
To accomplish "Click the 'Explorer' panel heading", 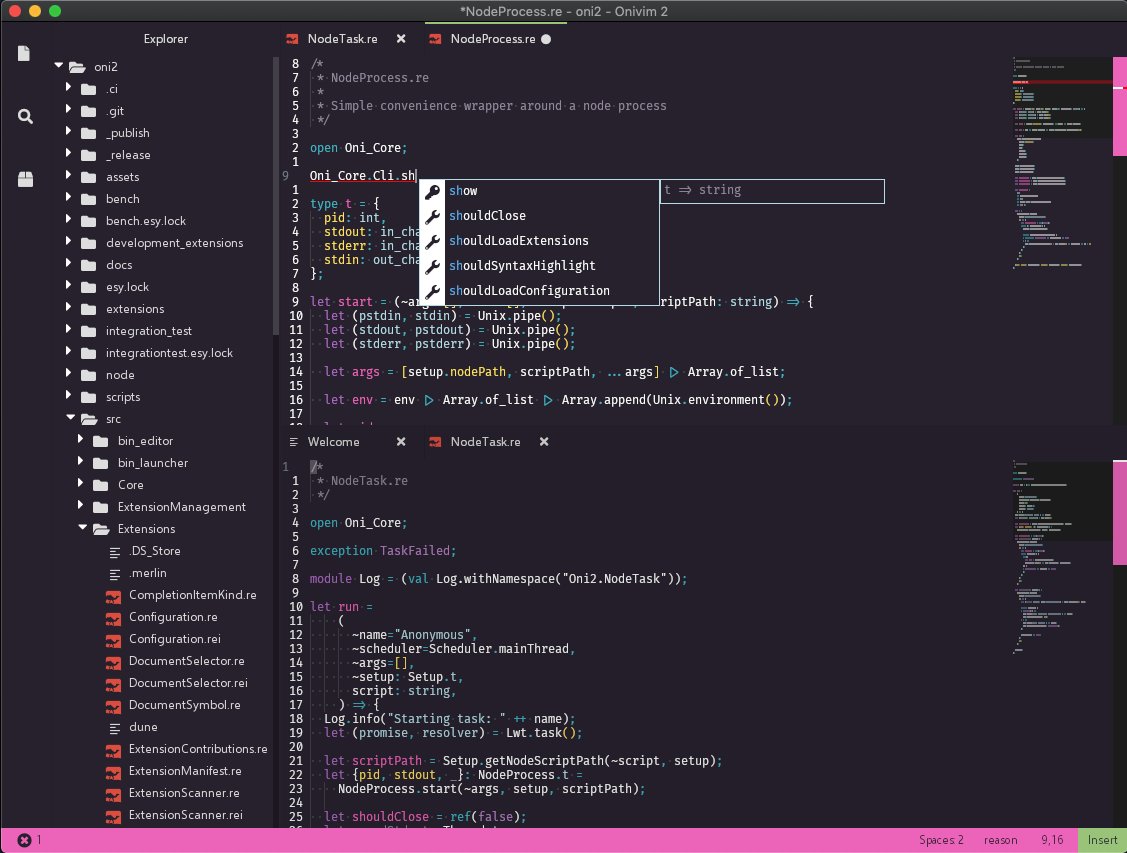I will (165, 40).
